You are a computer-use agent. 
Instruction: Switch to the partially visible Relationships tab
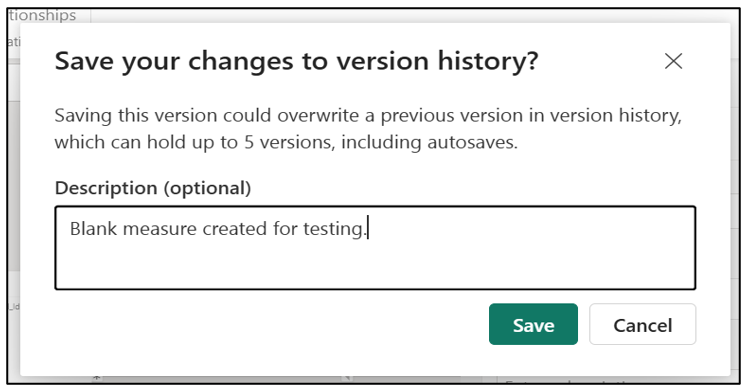coord(42,15)
